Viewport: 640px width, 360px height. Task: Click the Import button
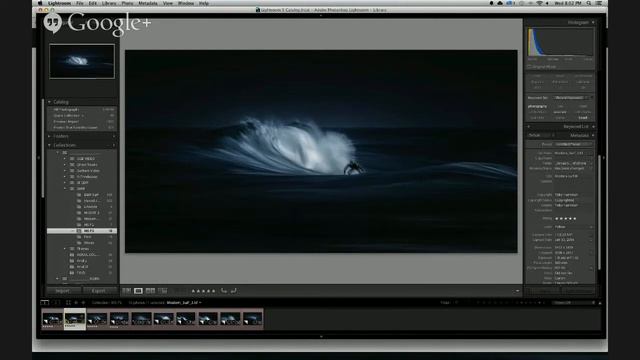point(63,291)
